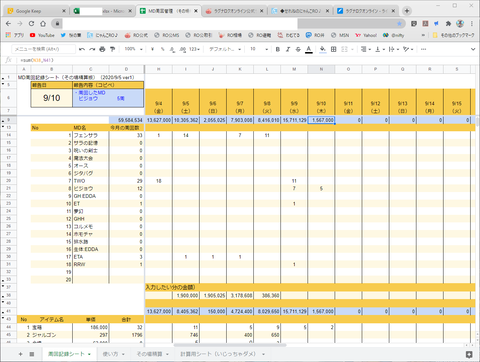This screenshot has height=362, width=480.
Task: Open the font family dropdown
Action: pyautogui.click(x=225, y=49)
